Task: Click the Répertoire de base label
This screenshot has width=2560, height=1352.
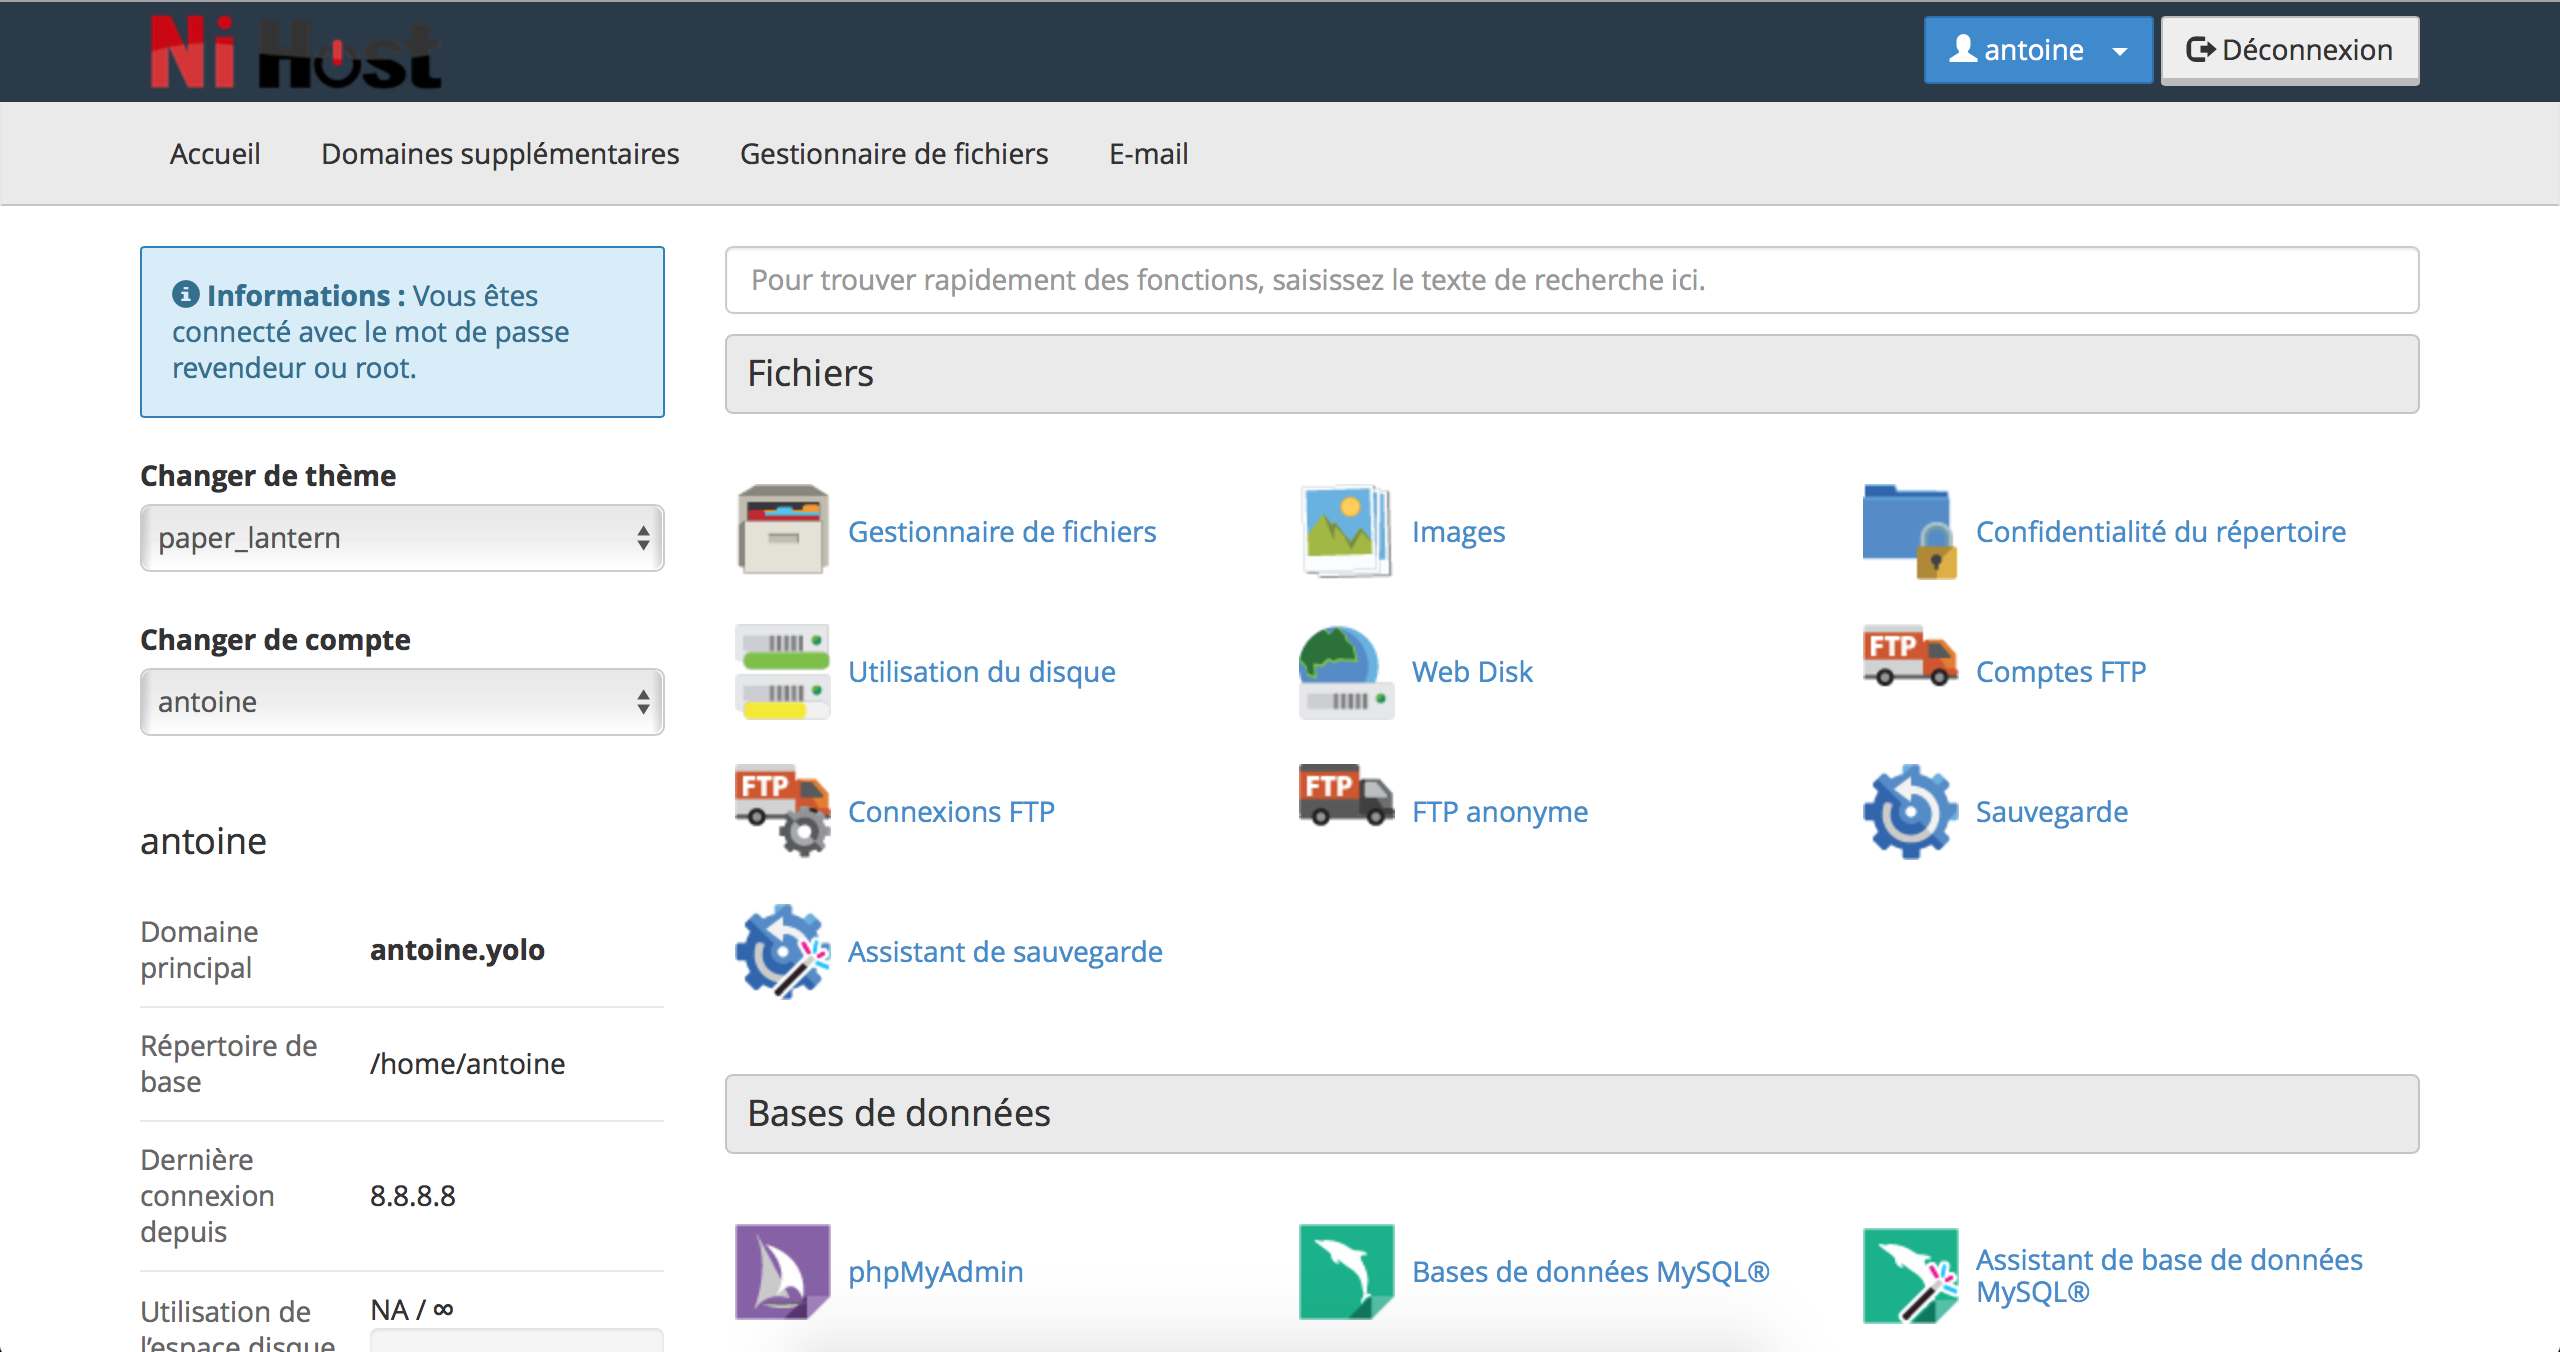Action: (x=229, y=1064)
